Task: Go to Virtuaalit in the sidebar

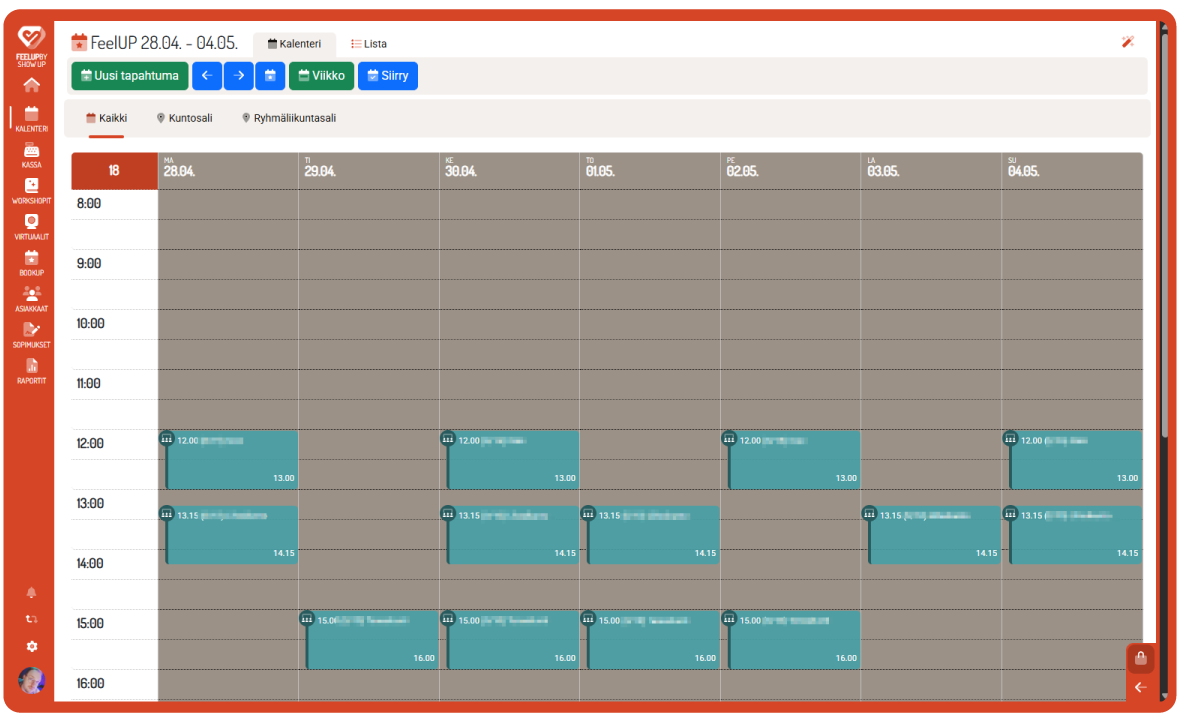Action: 31,227
